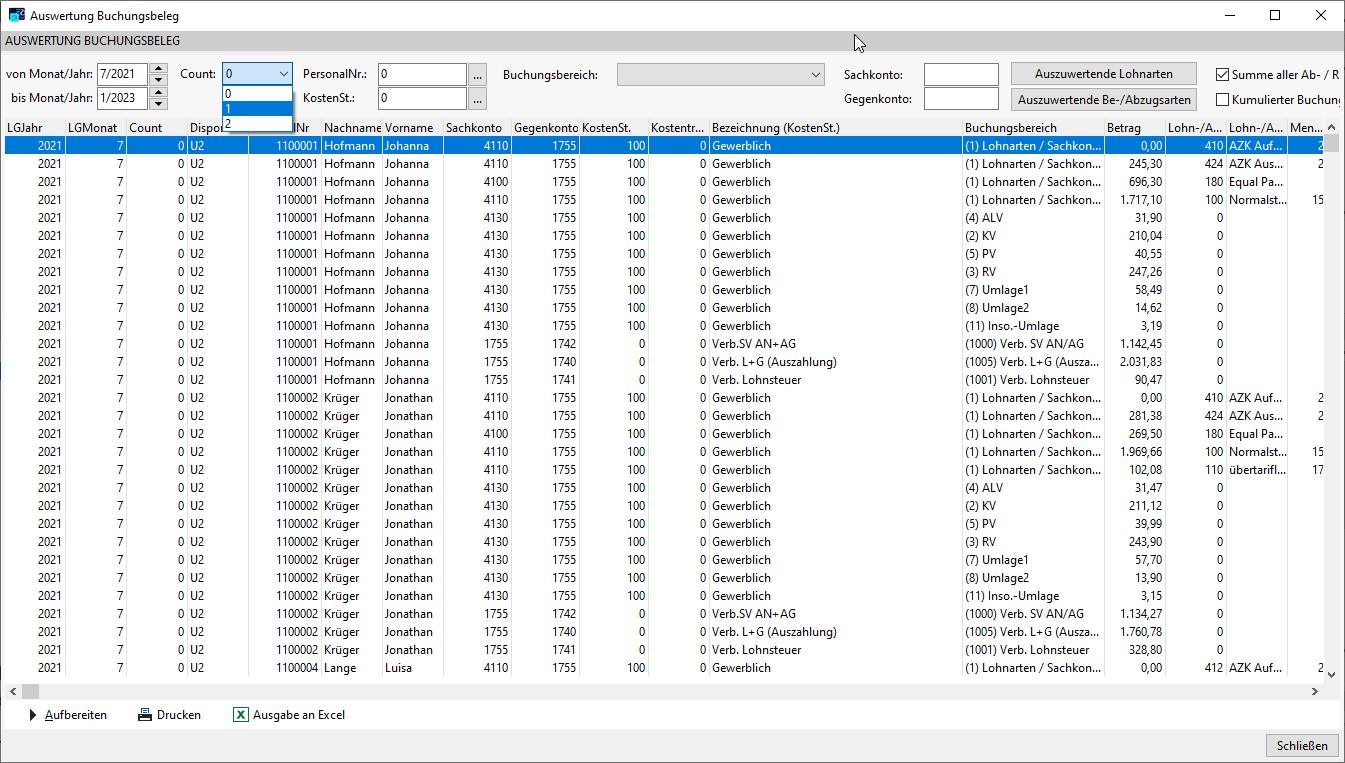
Task: Maximize the Auswertung Buchungsbeleg window
Action: 1275,15
